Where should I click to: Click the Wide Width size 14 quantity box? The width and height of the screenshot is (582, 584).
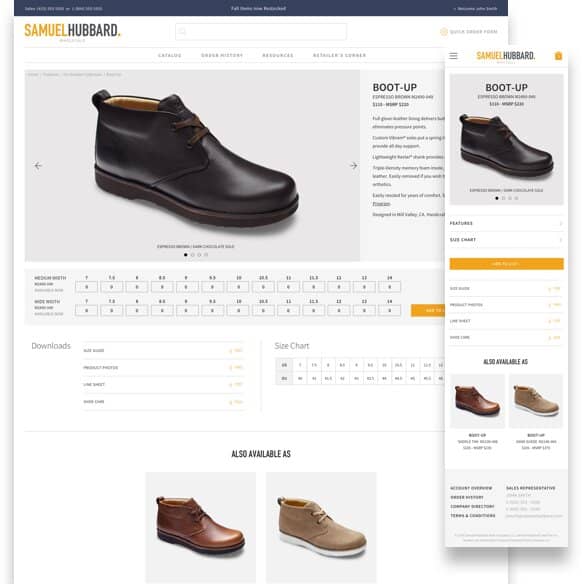(389, 311)
